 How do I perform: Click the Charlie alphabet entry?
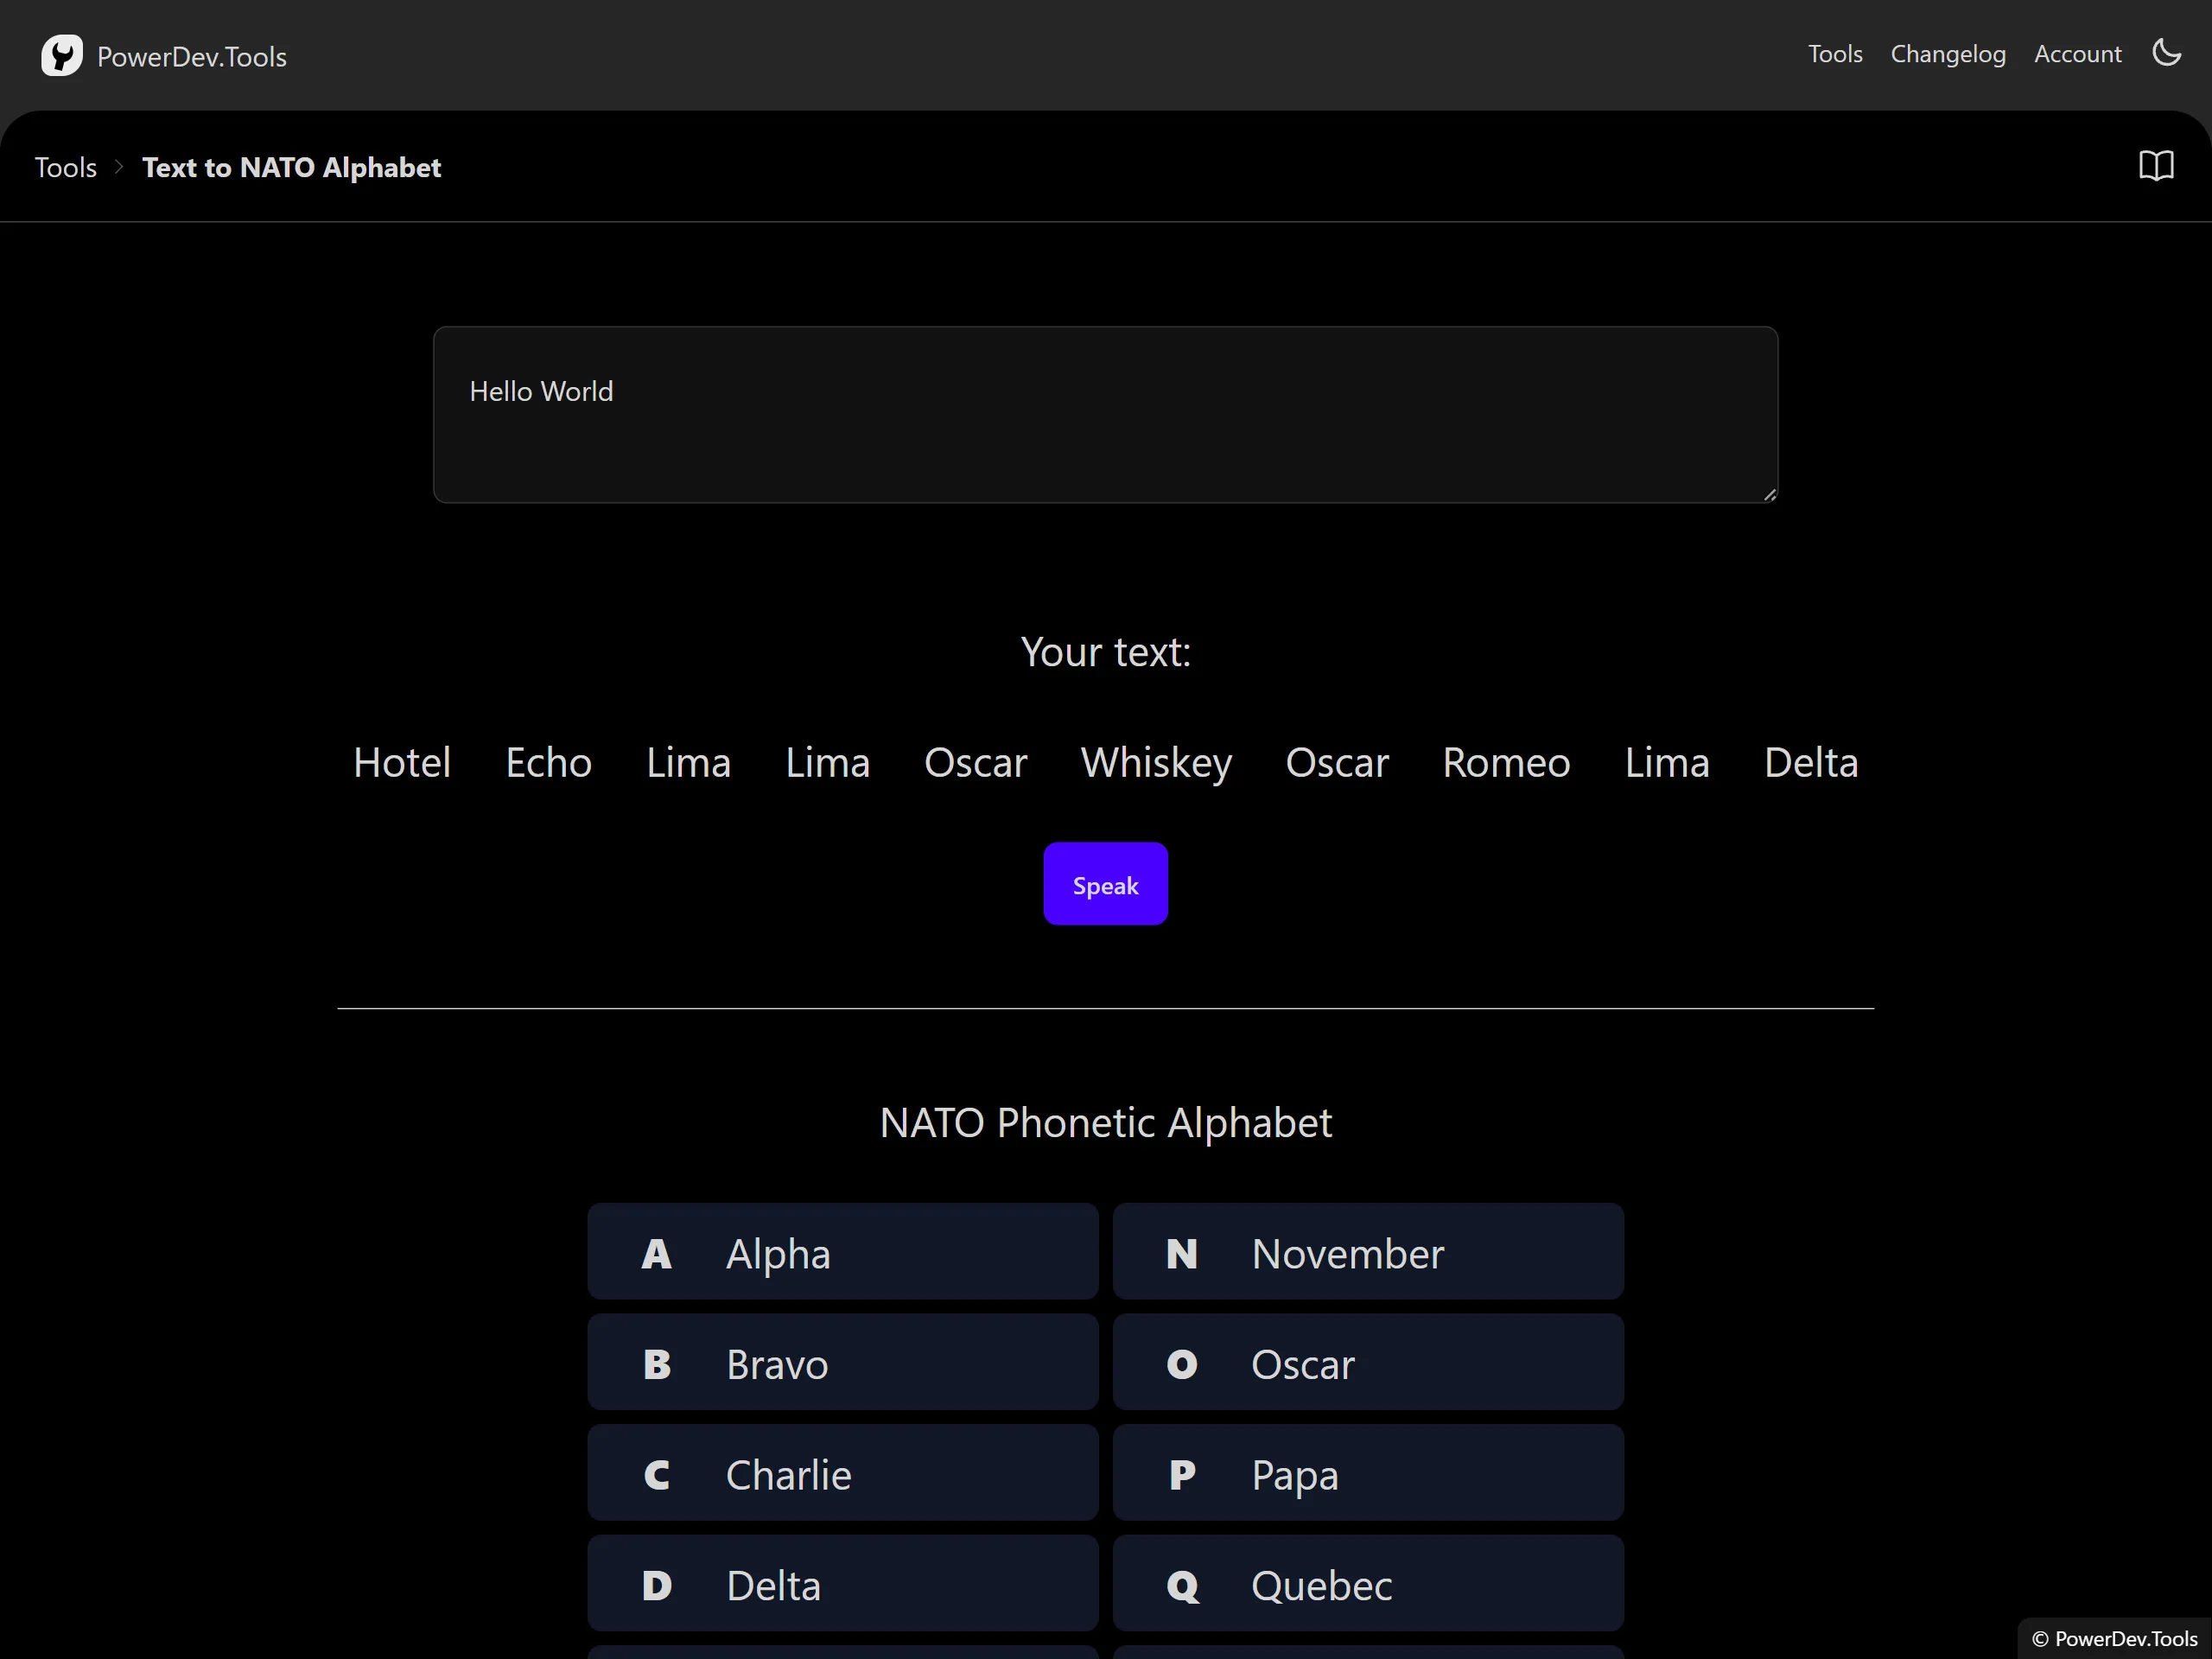tap(842, 1473)
